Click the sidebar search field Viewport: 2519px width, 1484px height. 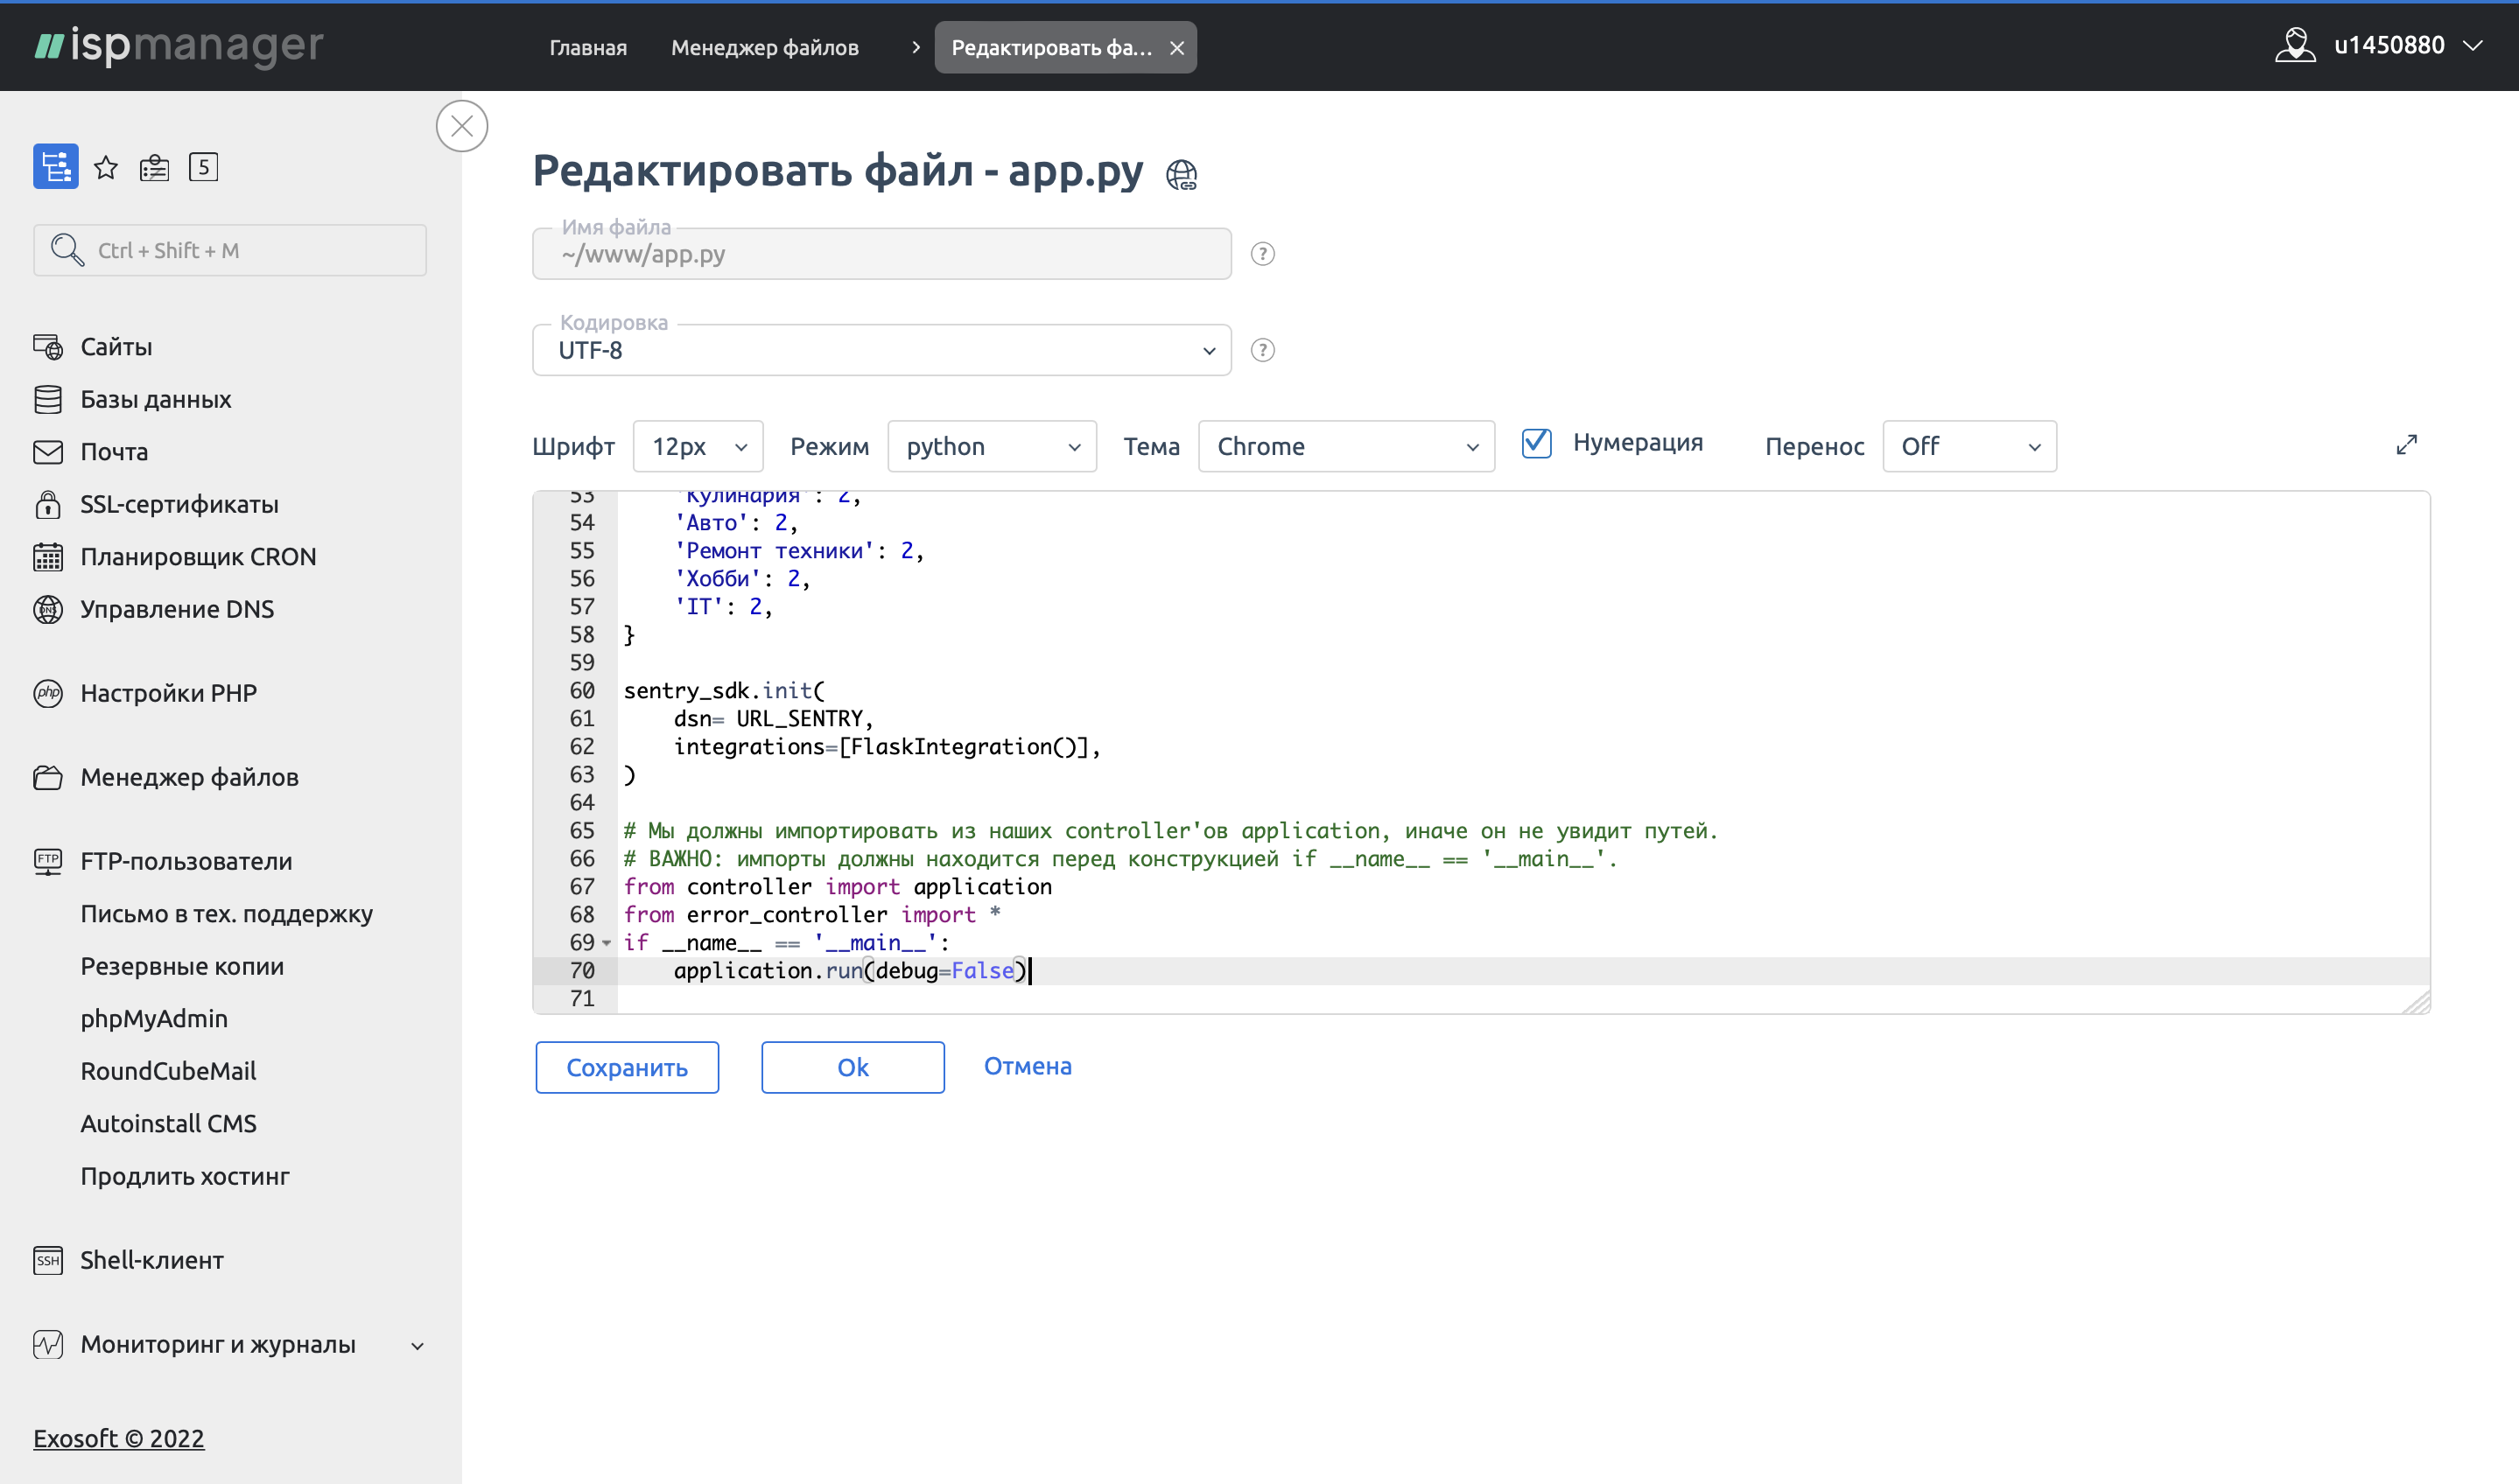click(230, 250)
